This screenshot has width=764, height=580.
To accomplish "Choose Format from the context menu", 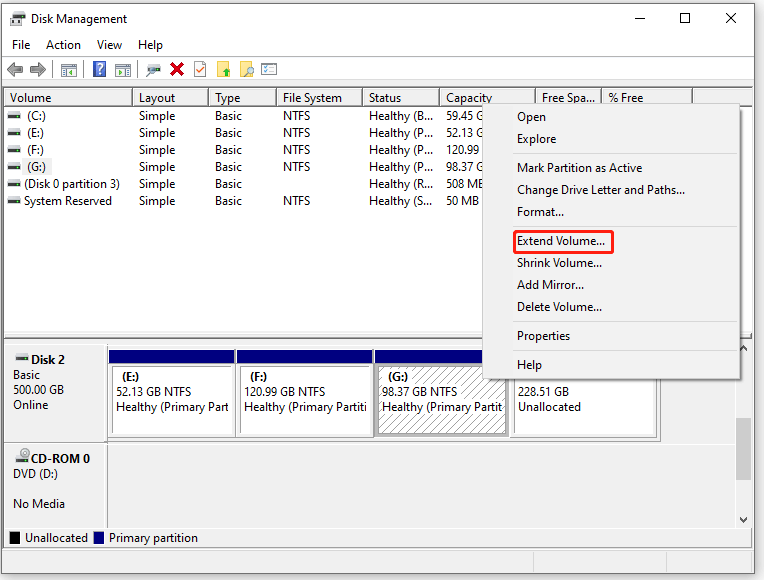I will tap(540, 212).
